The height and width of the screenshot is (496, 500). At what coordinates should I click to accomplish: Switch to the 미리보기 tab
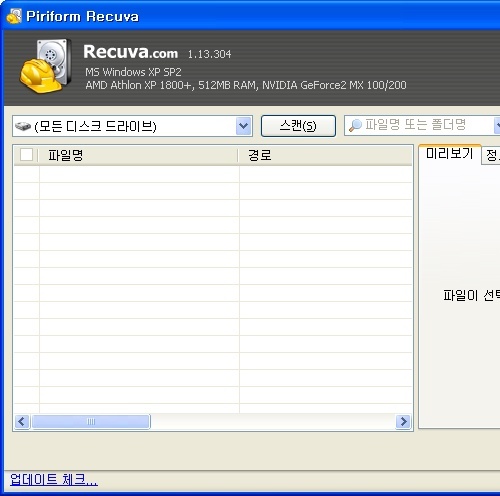[x=449, y=154]
